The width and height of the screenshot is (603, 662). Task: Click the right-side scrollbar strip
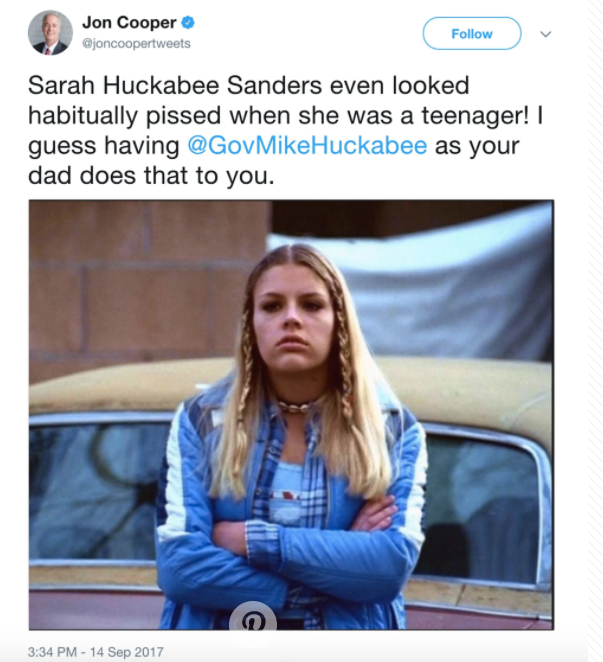click(x=595, y=331)
